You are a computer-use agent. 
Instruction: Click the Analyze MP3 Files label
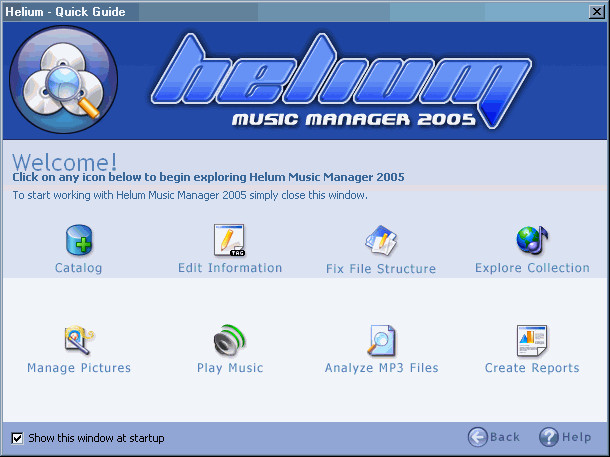coord(382,368)
